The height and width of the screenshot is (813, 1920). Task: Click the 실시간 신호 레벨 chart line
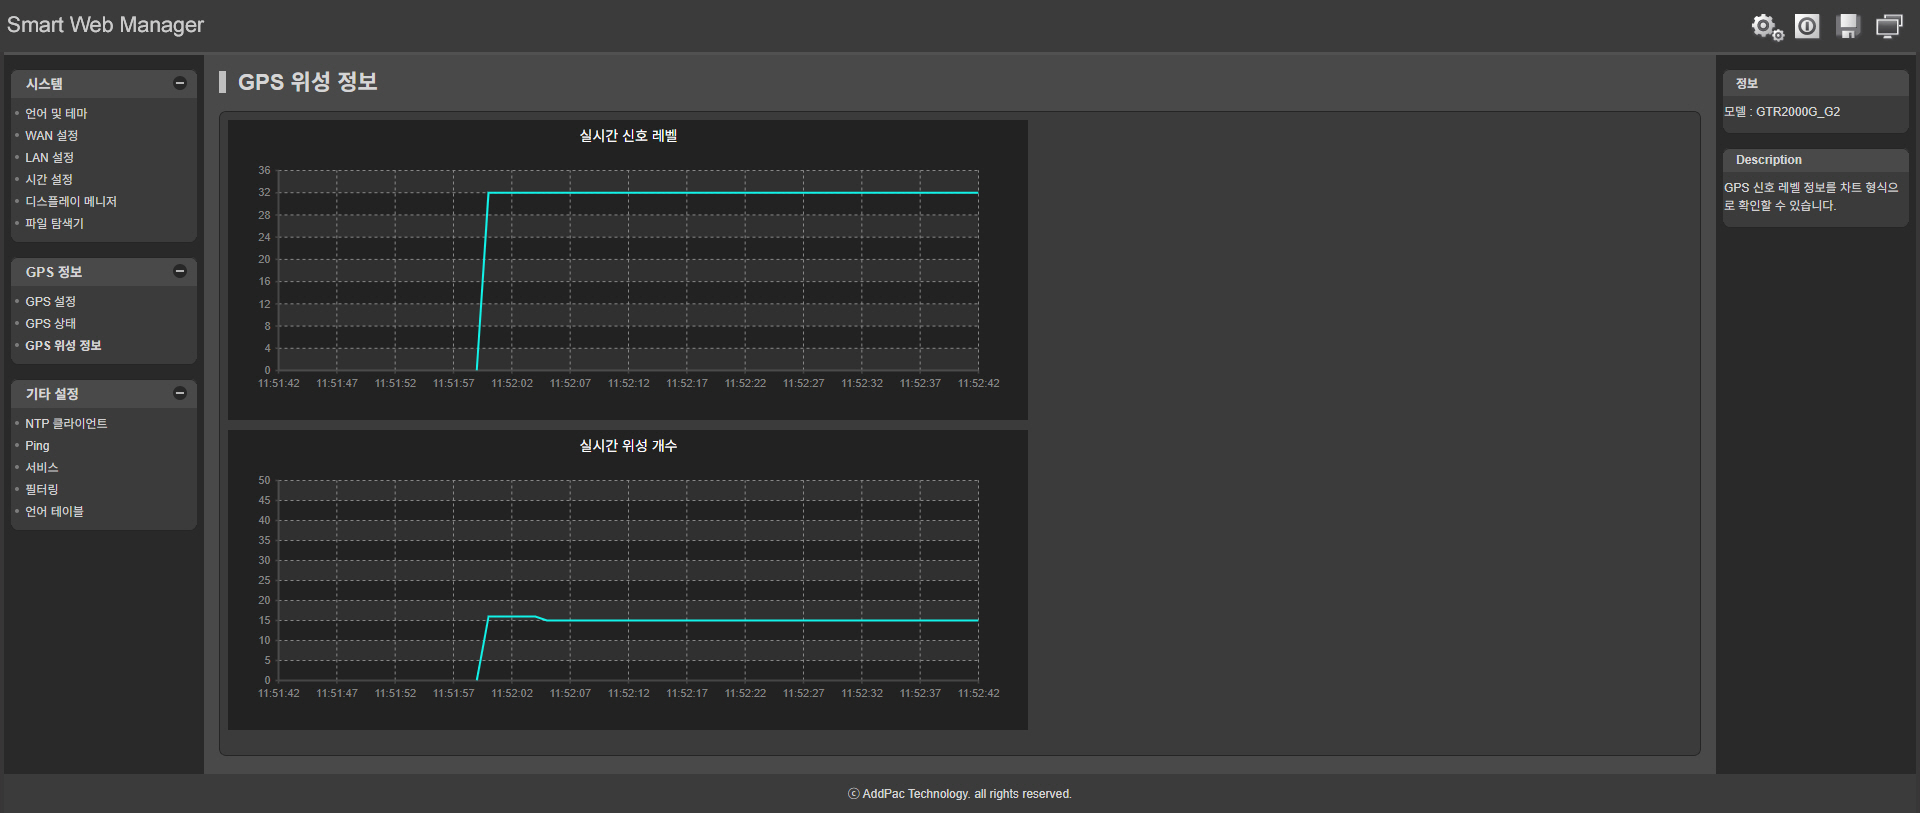pos(730,193)
